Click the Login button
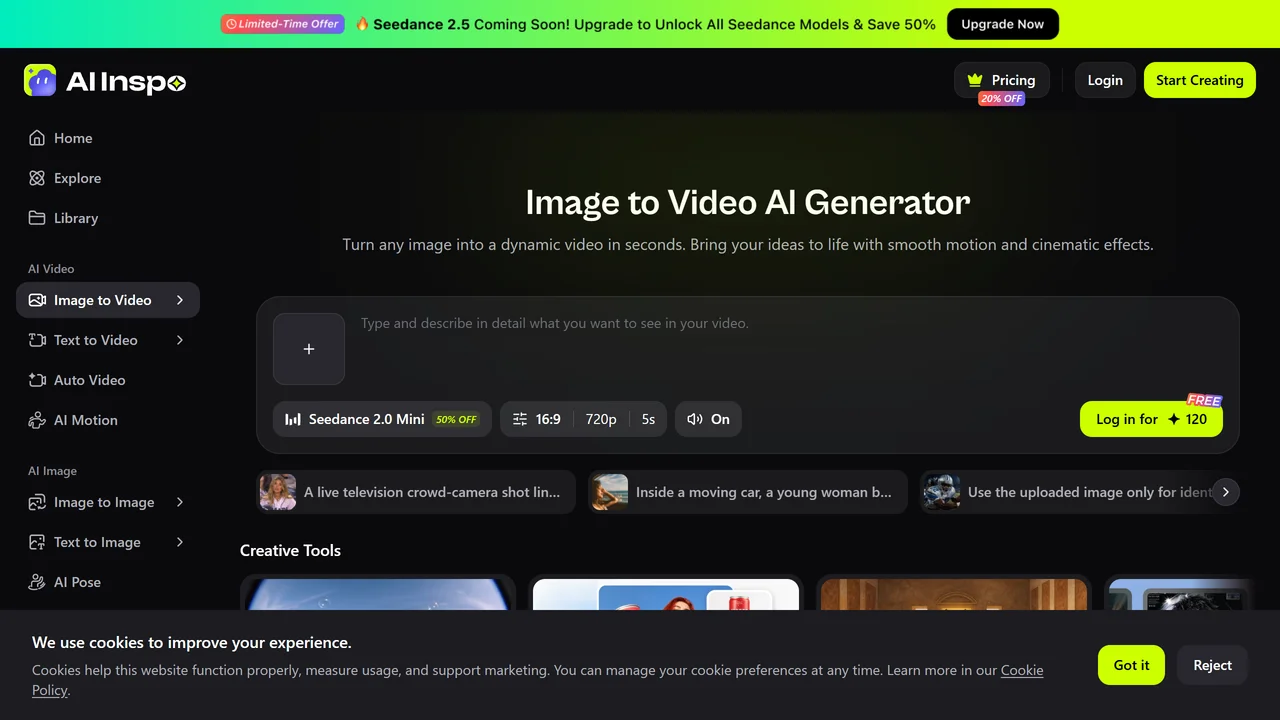 tap(1105, 80)
